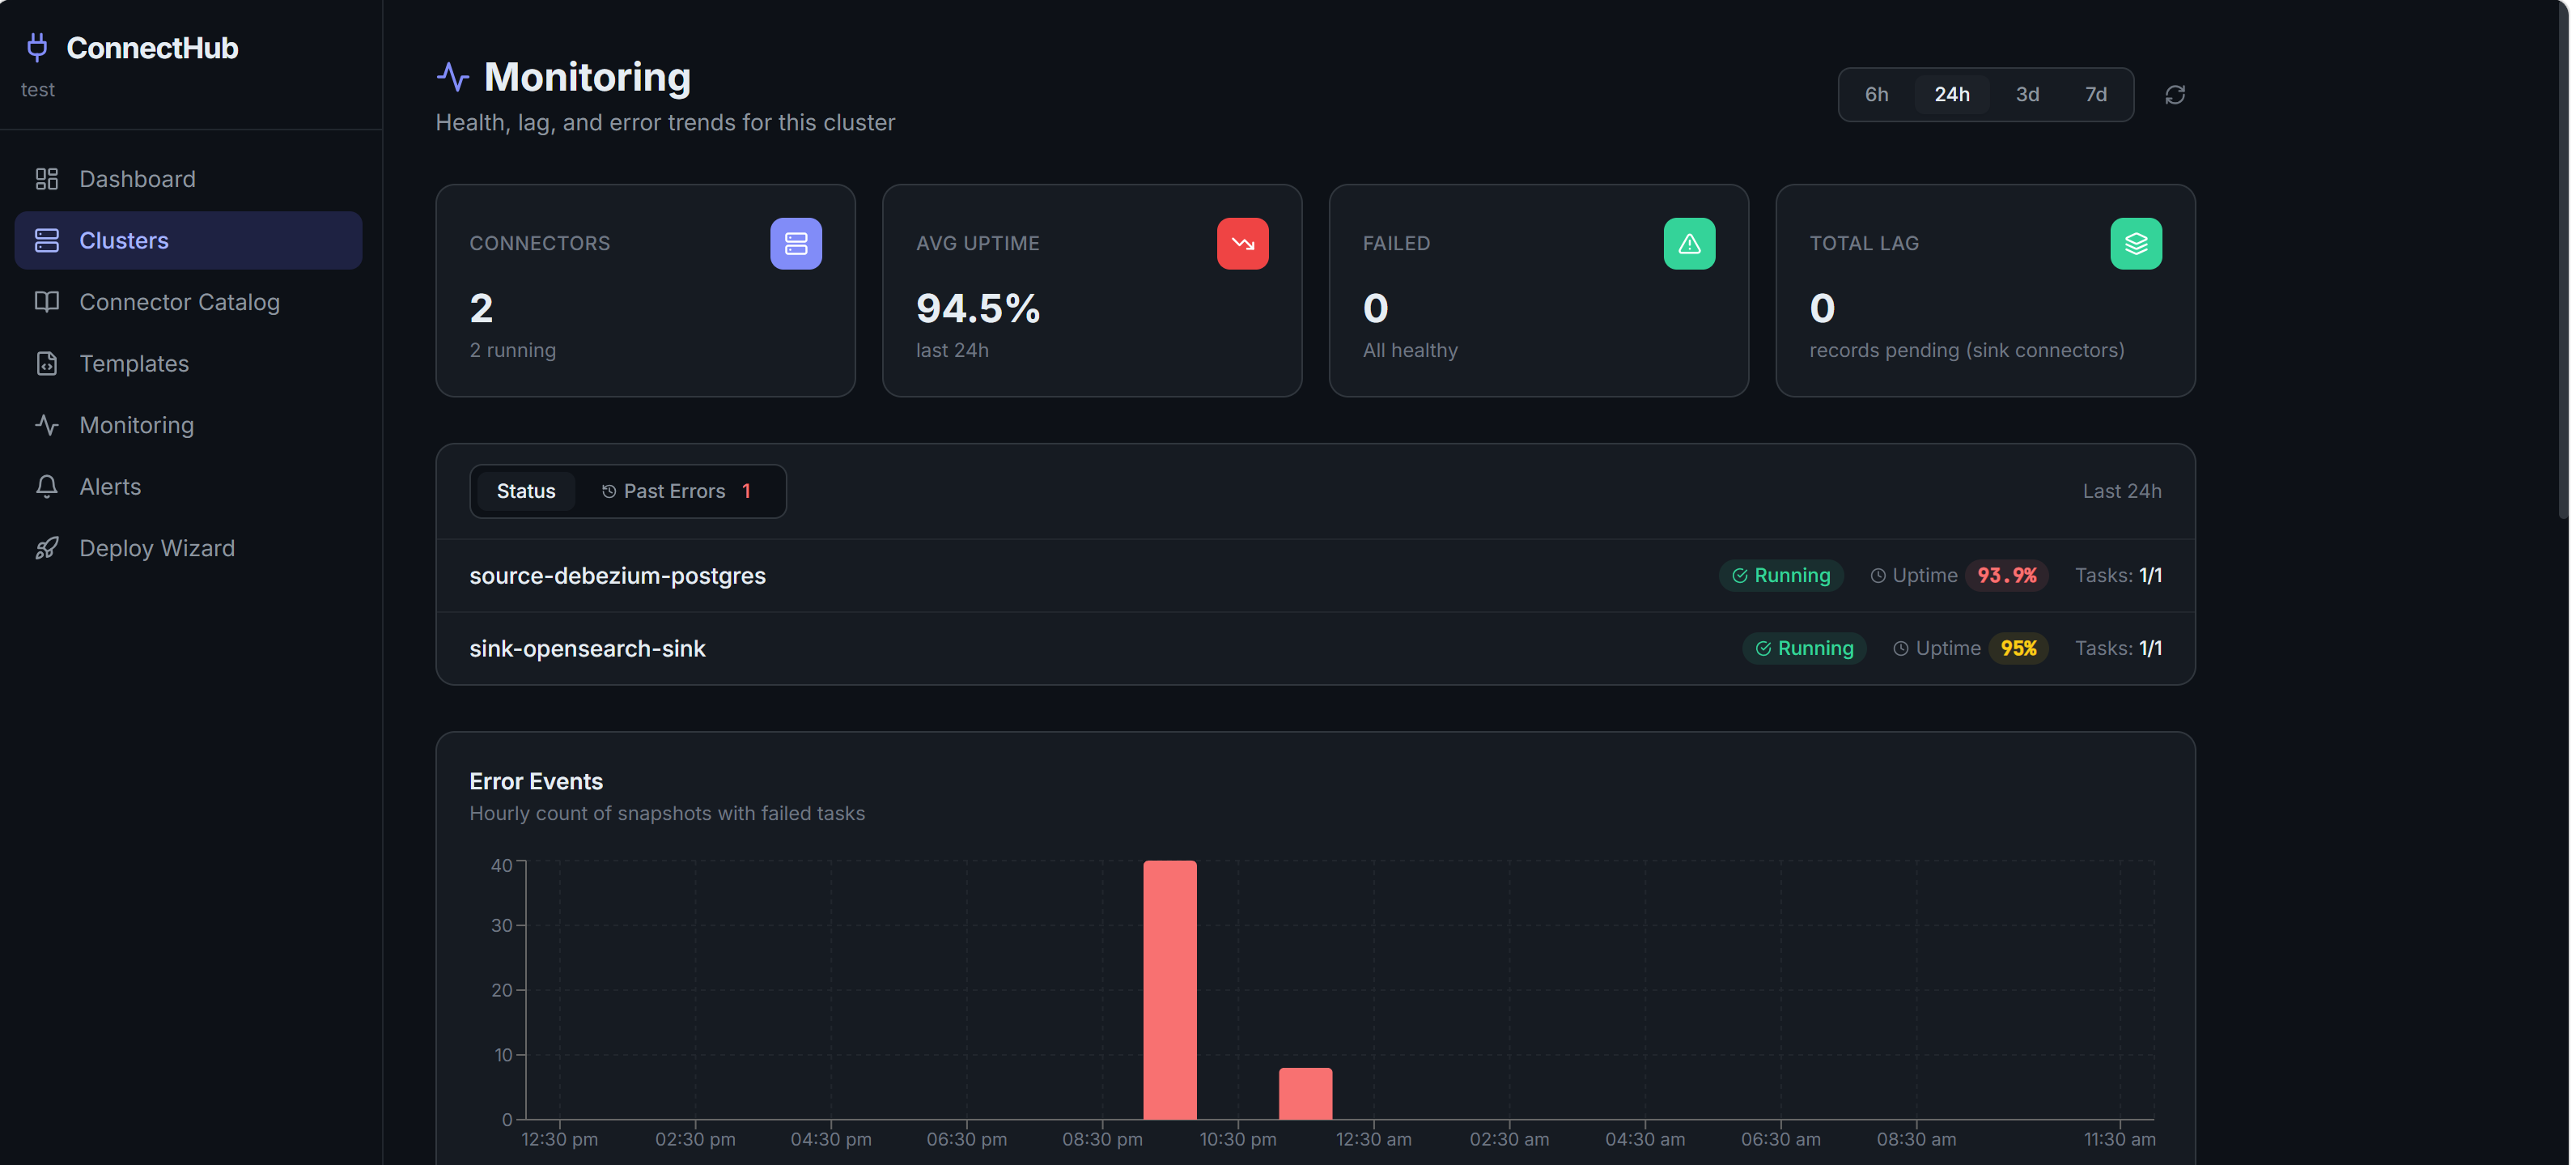
Task: Click the clock icon on the sink-opensearch-sink row
Action: coord(1901,648)
